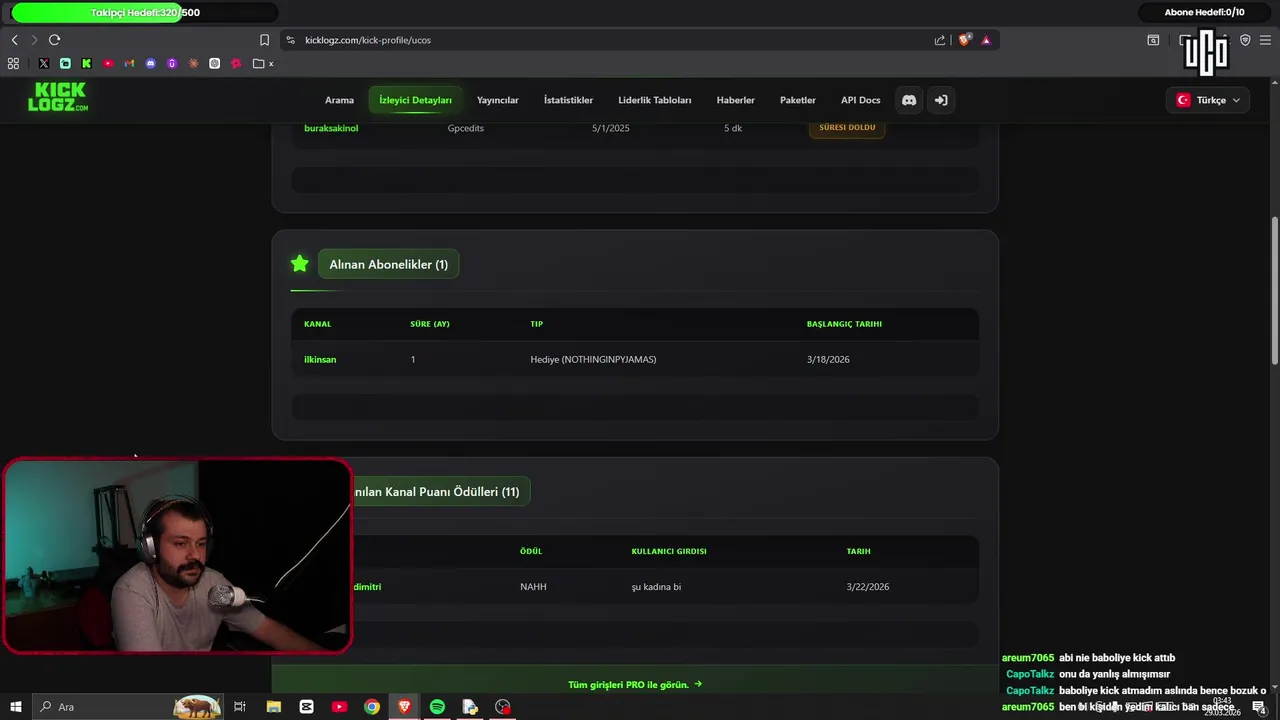Click the Takipçi Hedefi progress bar
The width and height of the screenshot is (1280, 720).
145,13
